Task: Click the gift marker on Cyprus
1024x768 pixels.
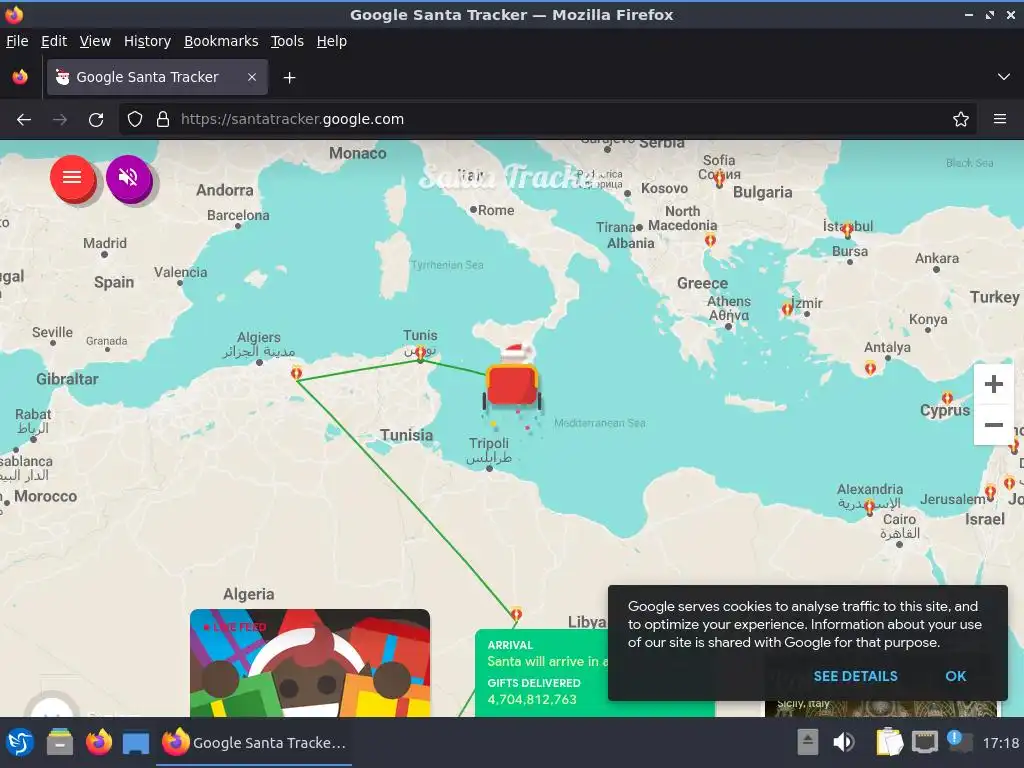Action: (x=947, y=398)
